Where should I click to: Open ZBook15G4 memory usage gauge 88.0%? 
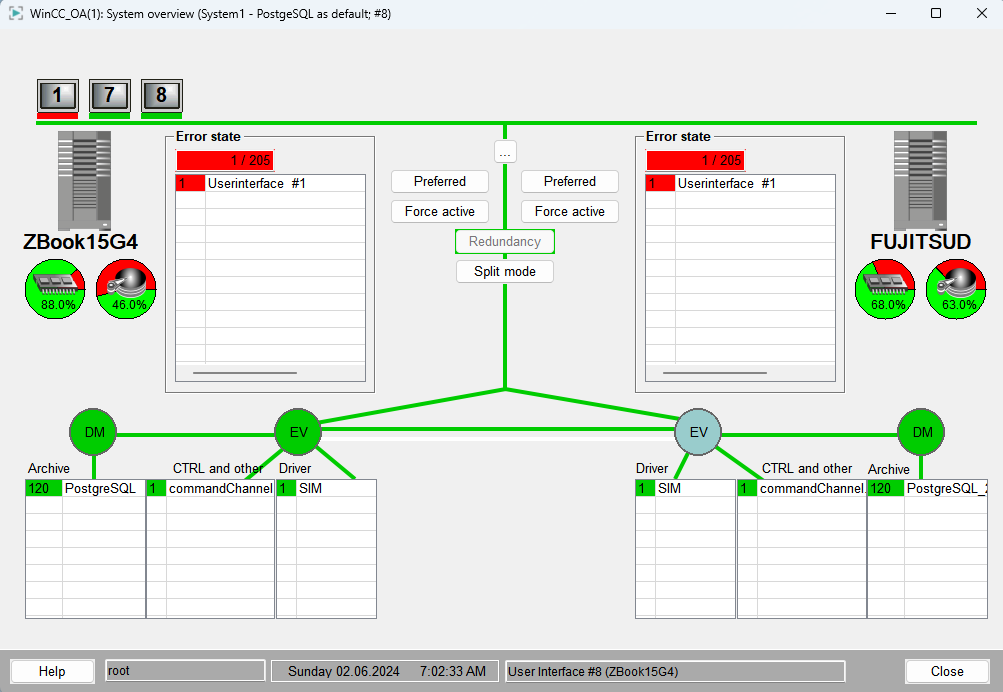pyautogui.click(x=54, y=290)
